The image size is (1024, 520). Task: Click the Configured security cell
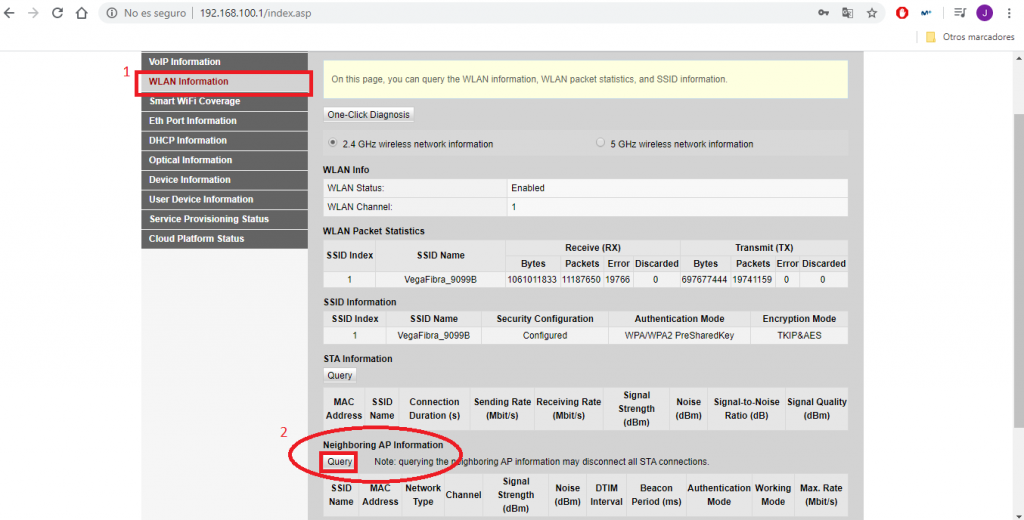point(545,336)
